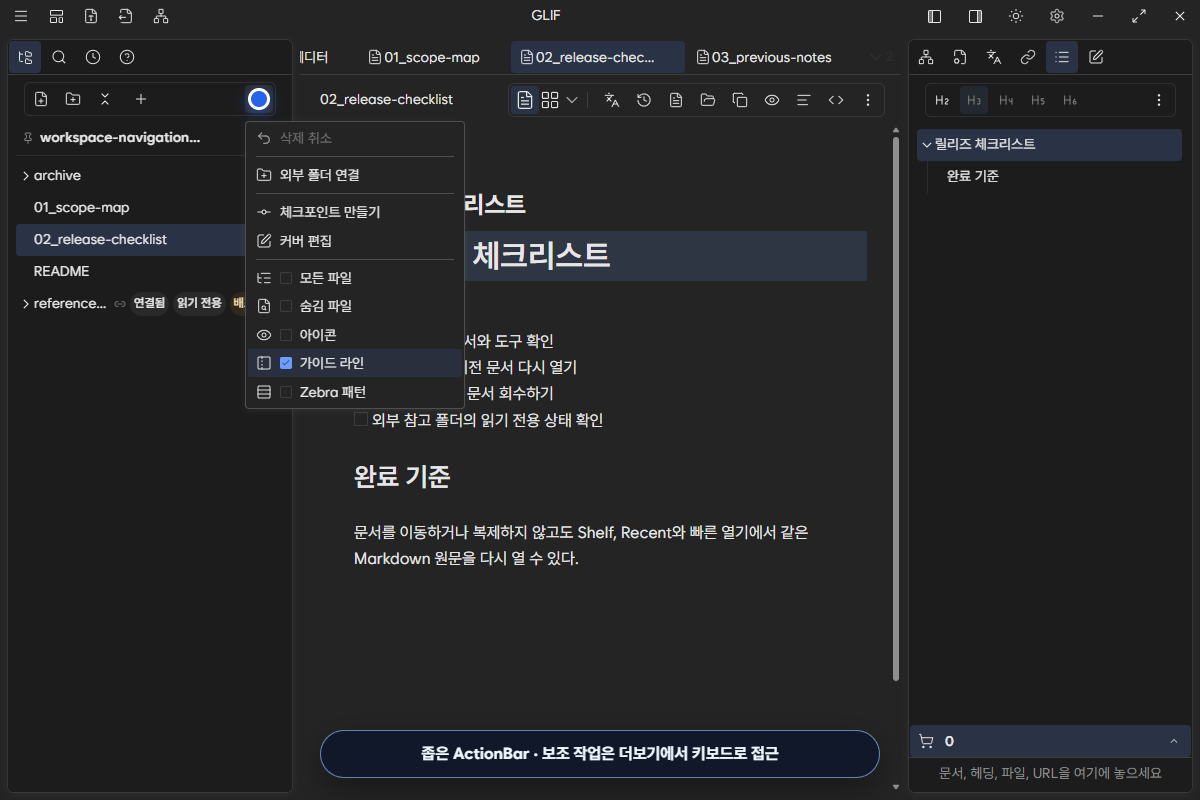Image resolution: width=1200 pixels, height=800 pixels.
Task: Toggle the right sidebar panel
Action: (x=975, y=16)
